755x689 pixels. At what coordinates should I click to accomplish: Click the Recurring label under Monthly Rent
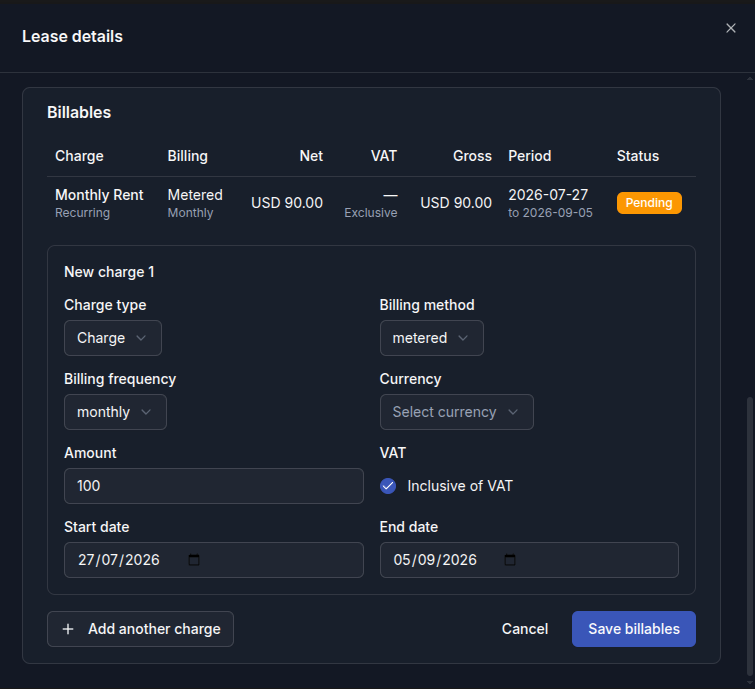(82, 213)
